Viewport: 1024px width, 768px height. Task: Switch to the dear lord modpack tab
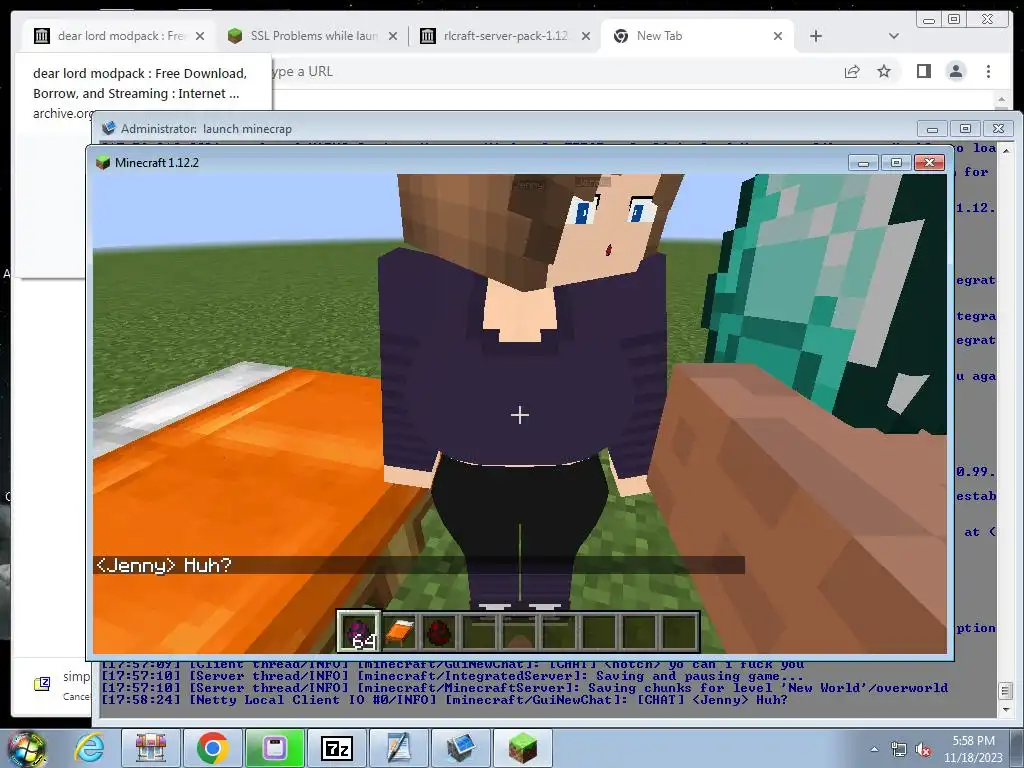click(x=118, y=36)
